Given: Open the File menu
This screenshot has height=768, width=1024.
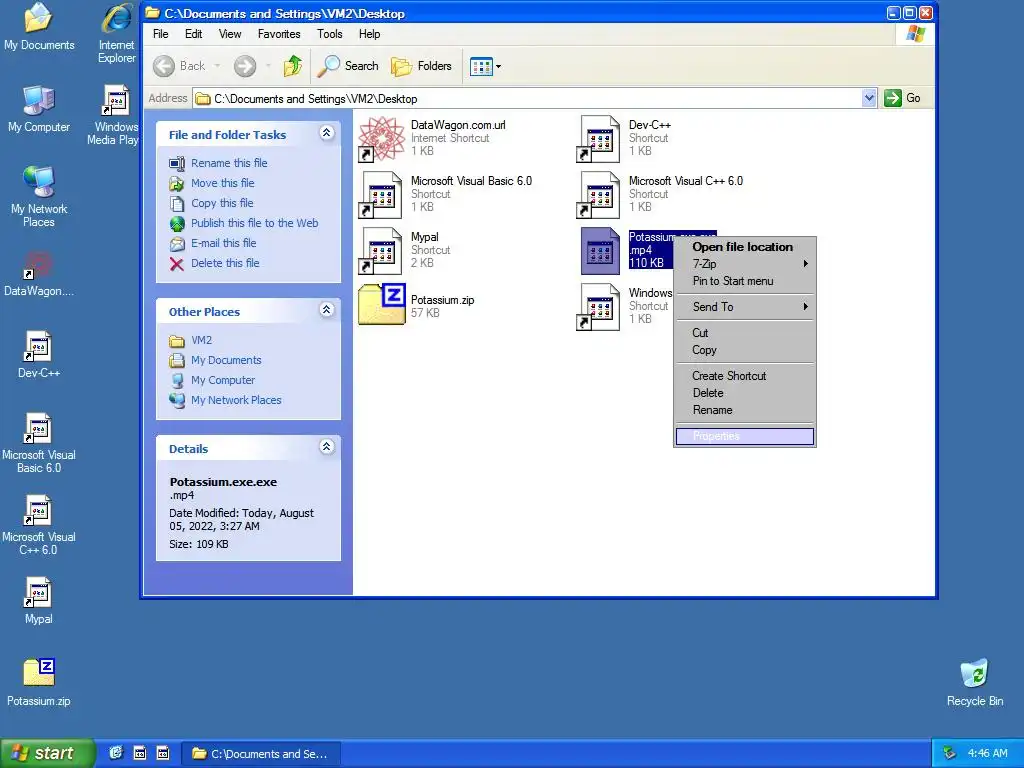Looking at the screenshot, I should [161, 34].
